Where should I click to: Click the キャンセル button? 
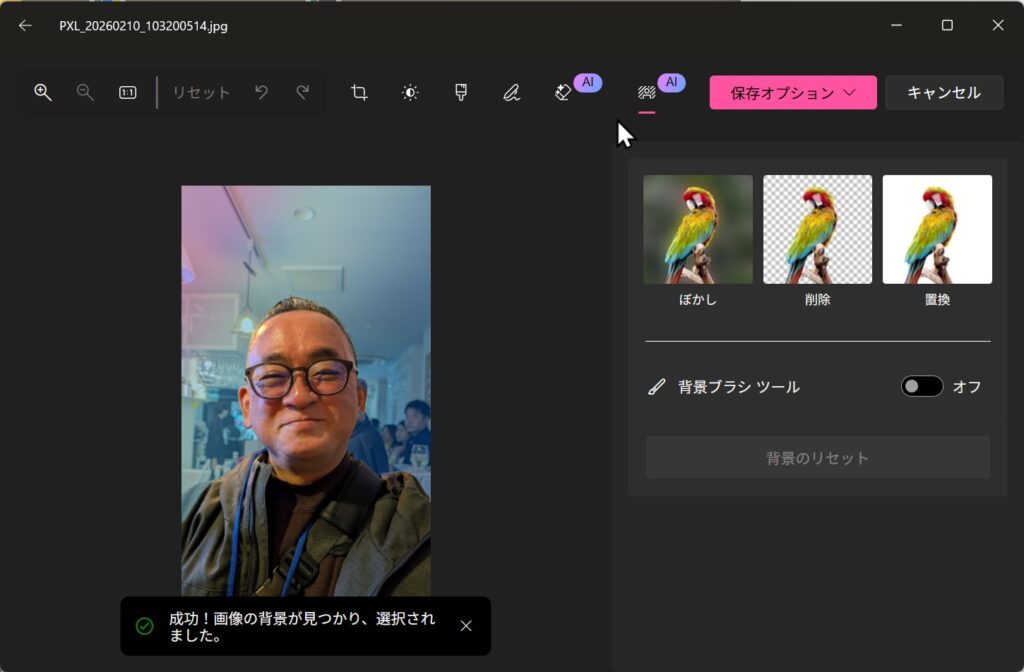(943, 92)
